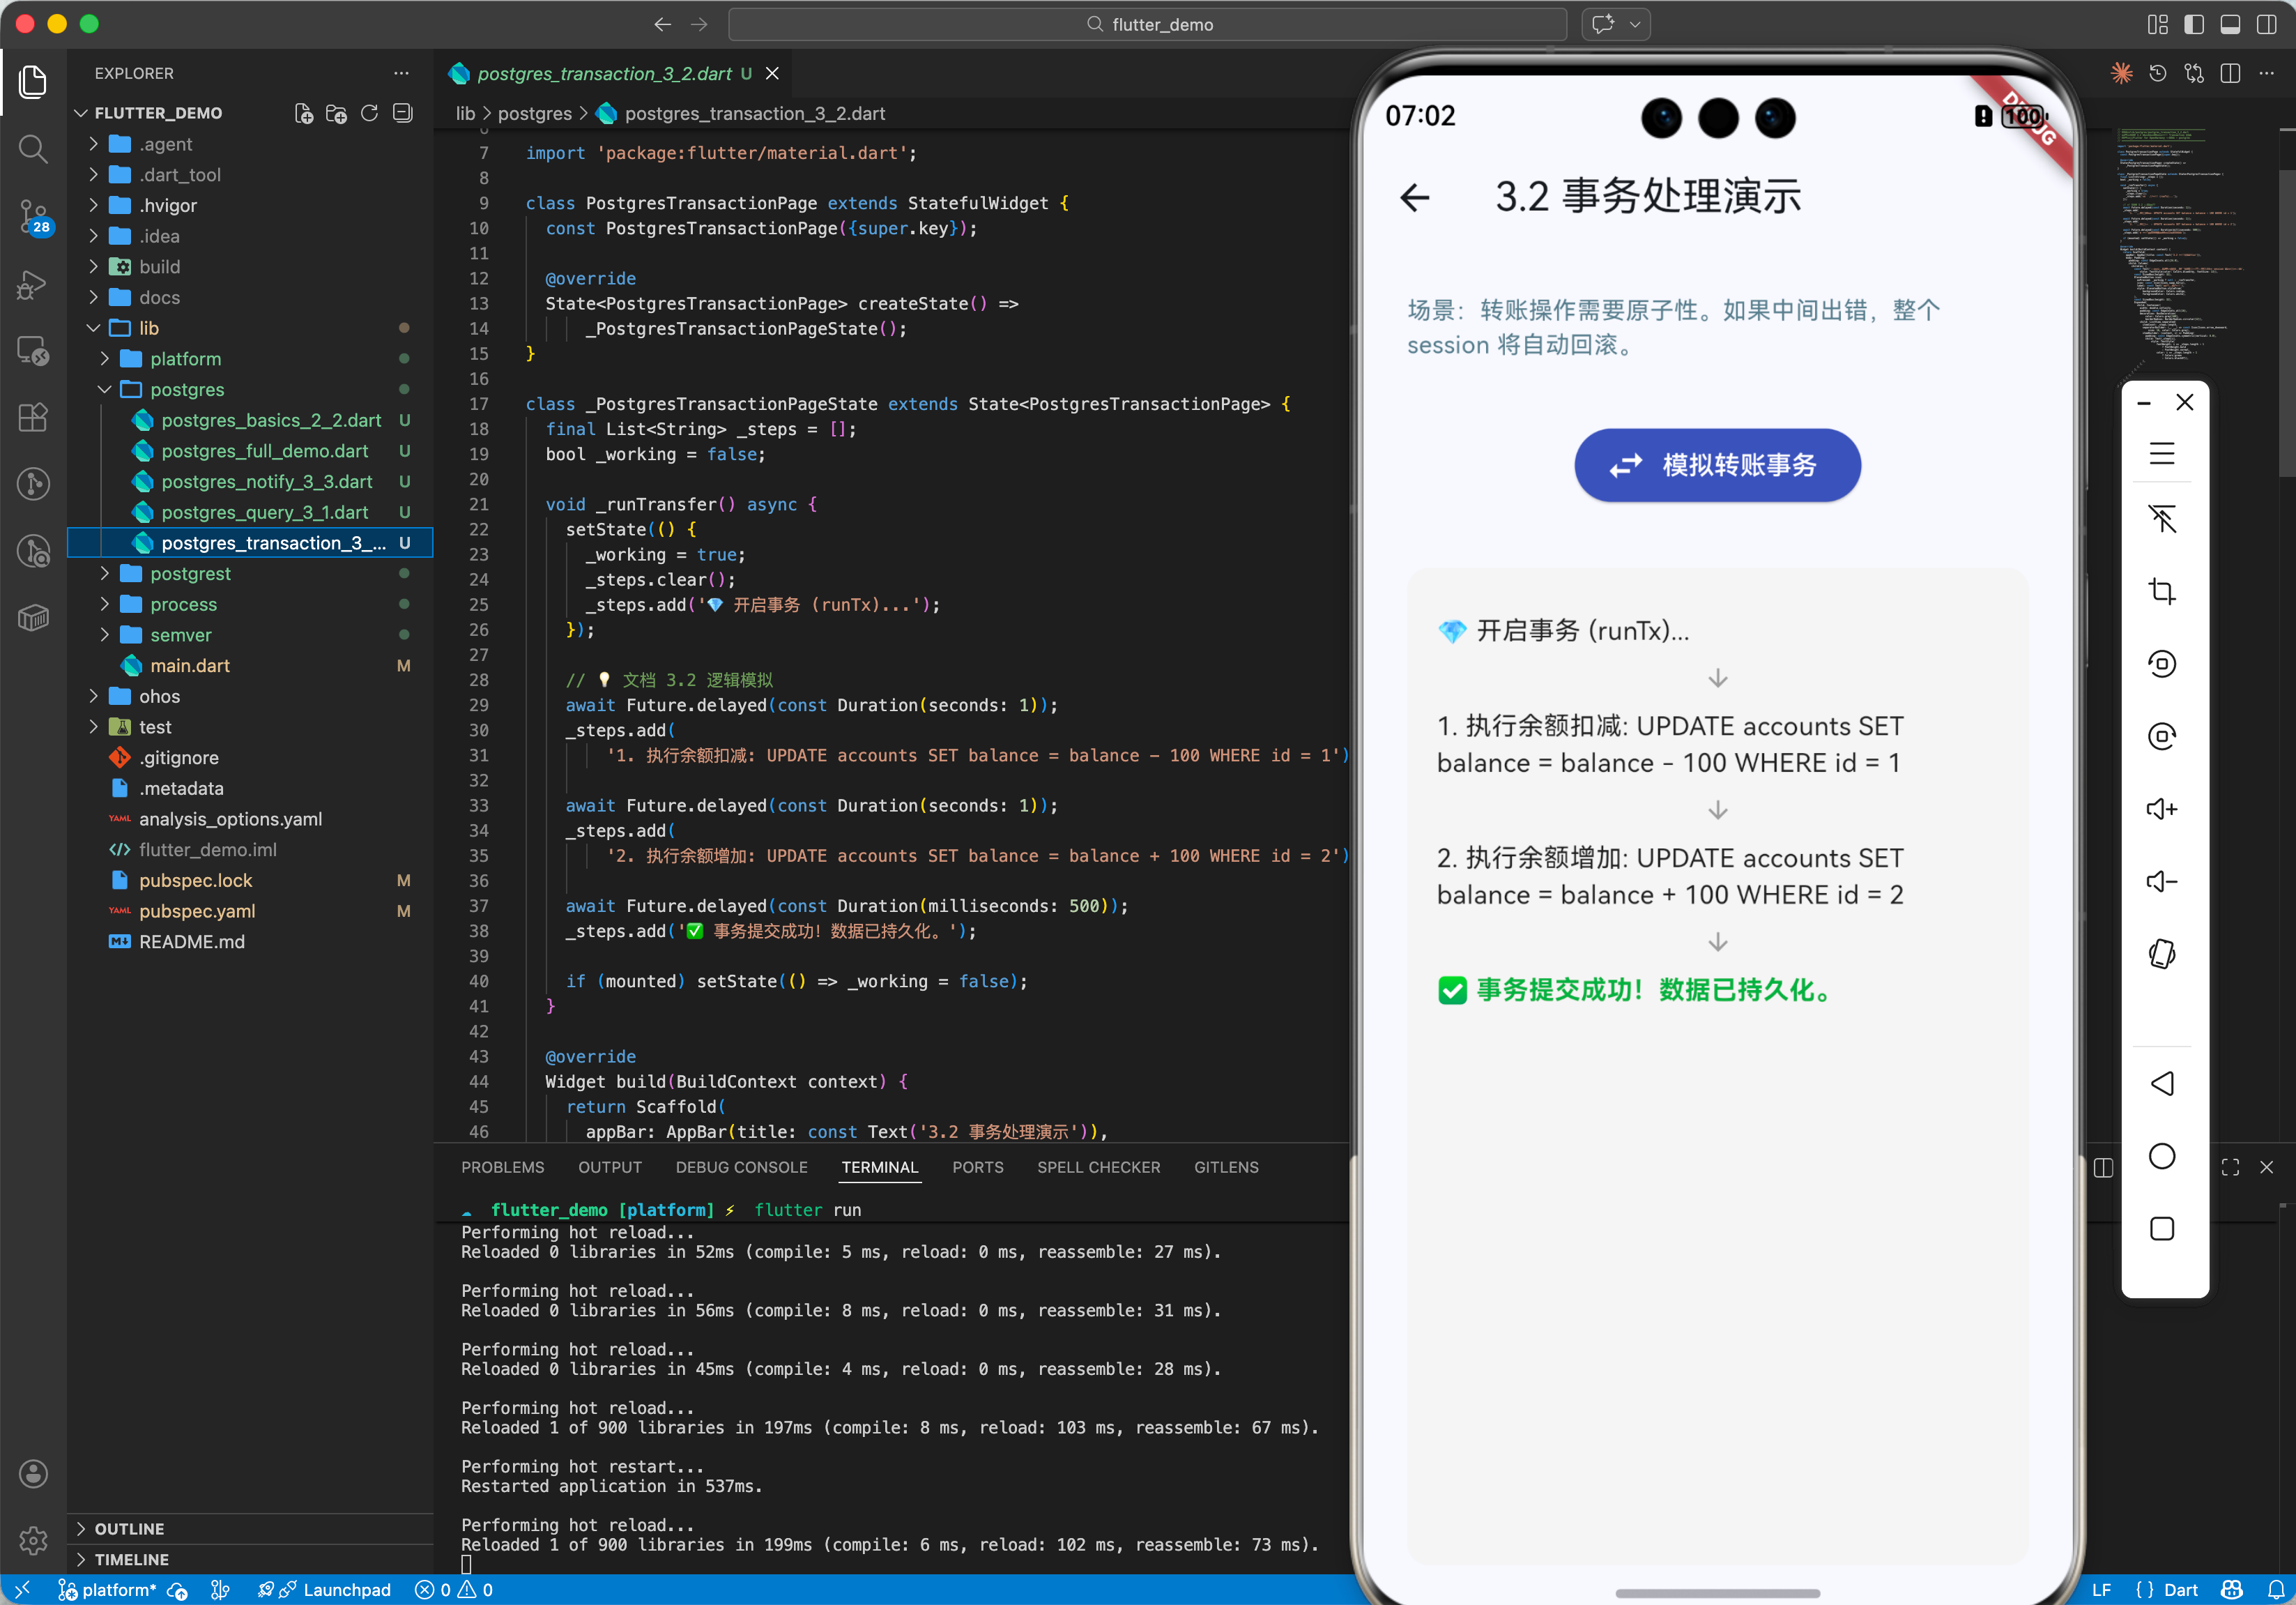Toggle the primary side bar
2296x1605 pixels.
(2193, 24)
